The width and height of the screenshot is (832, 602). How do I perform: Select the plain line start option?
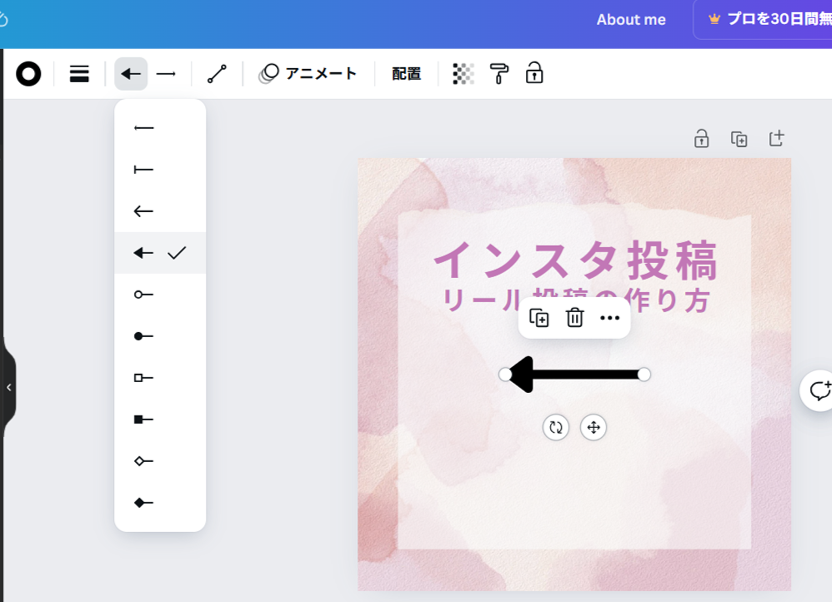click(x=144, y=128)
